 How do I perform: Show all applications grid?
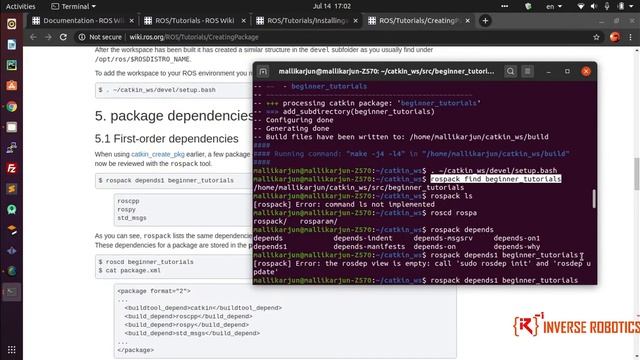point(11,349)
